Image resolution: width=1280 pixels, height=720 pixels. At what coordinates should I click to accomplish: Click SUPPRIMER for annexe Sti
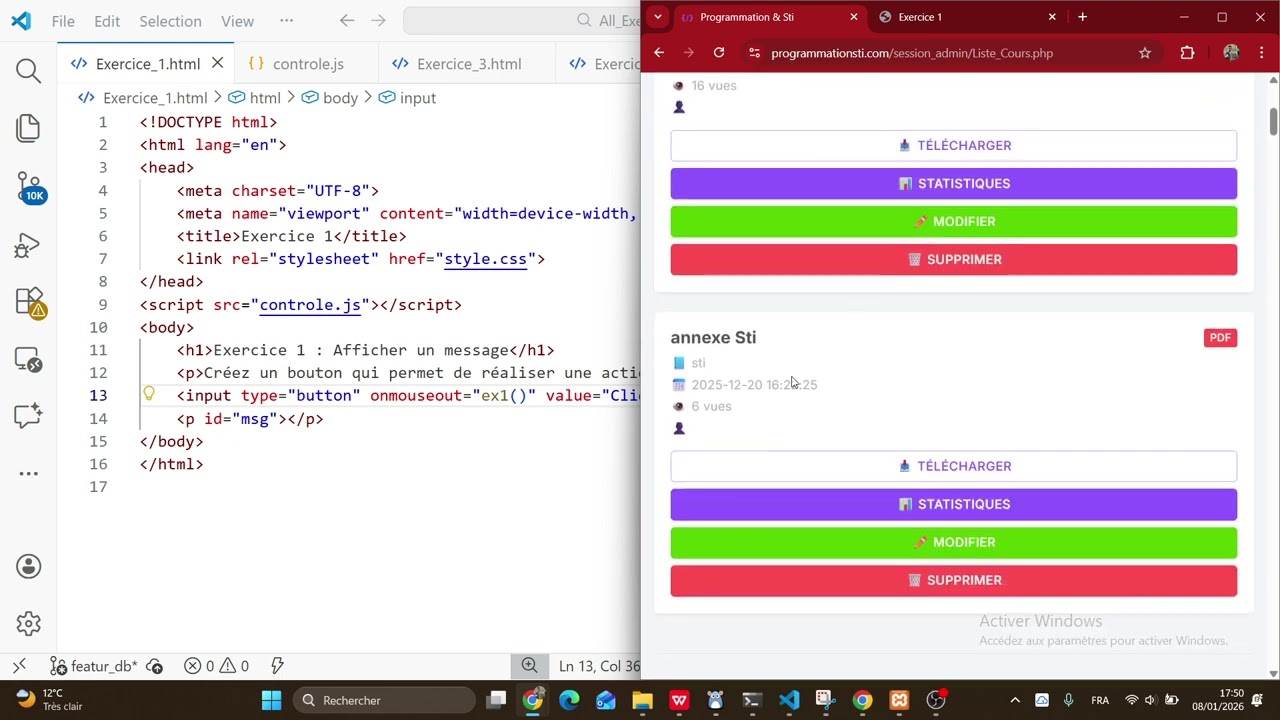click(953, 580)
